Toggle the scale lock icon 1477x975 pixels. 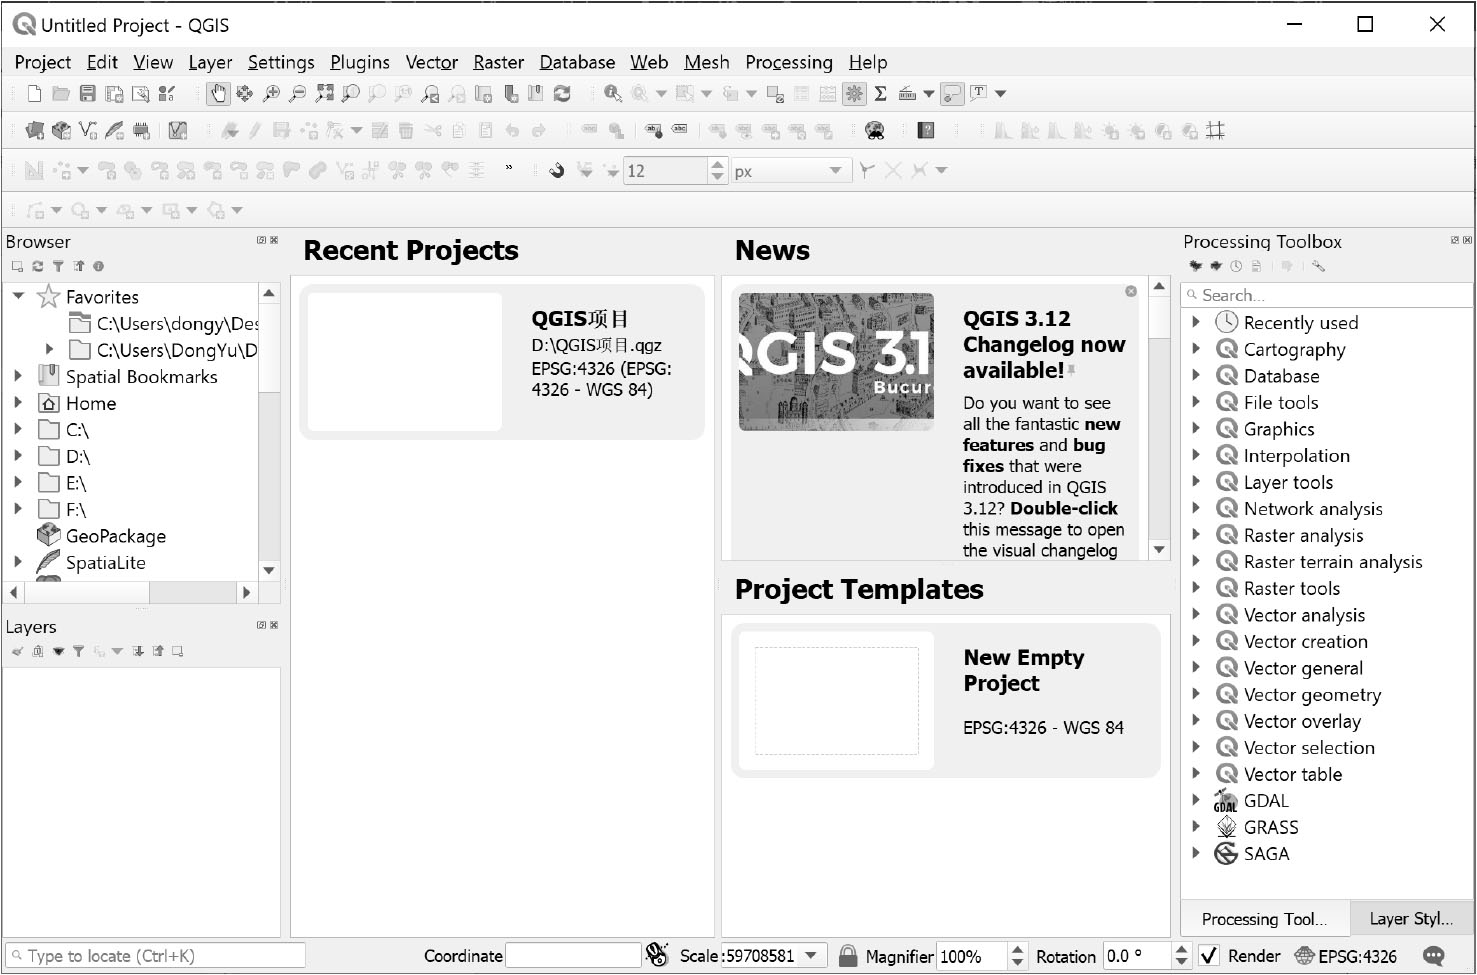(x=847, y=956)
